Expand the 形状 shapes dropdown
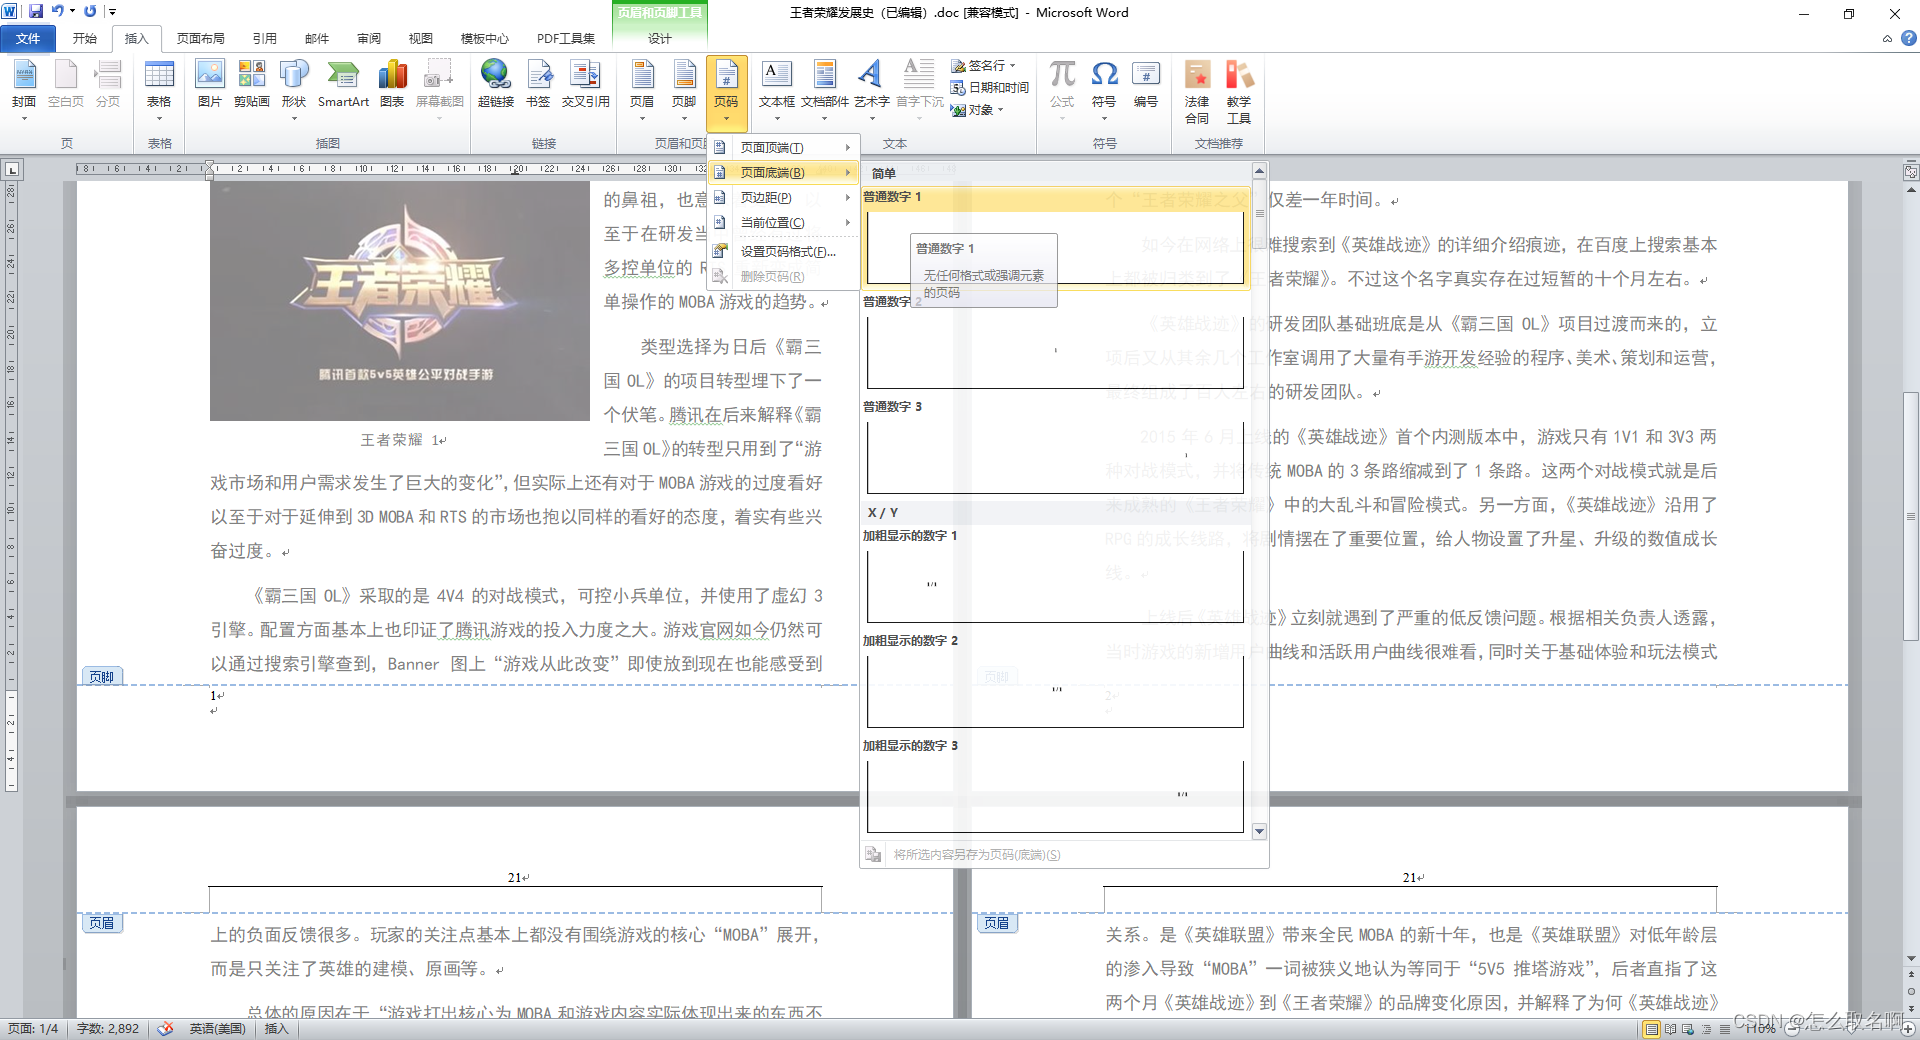 coord(294,118)
